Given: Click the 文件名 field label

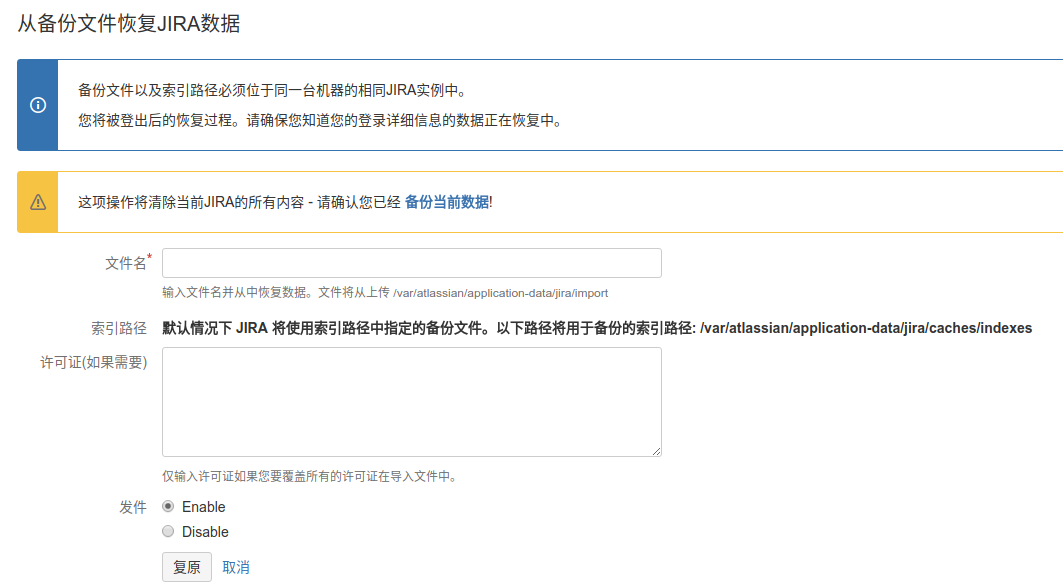Looking at the screenshot, I should (x=126, y=263).
